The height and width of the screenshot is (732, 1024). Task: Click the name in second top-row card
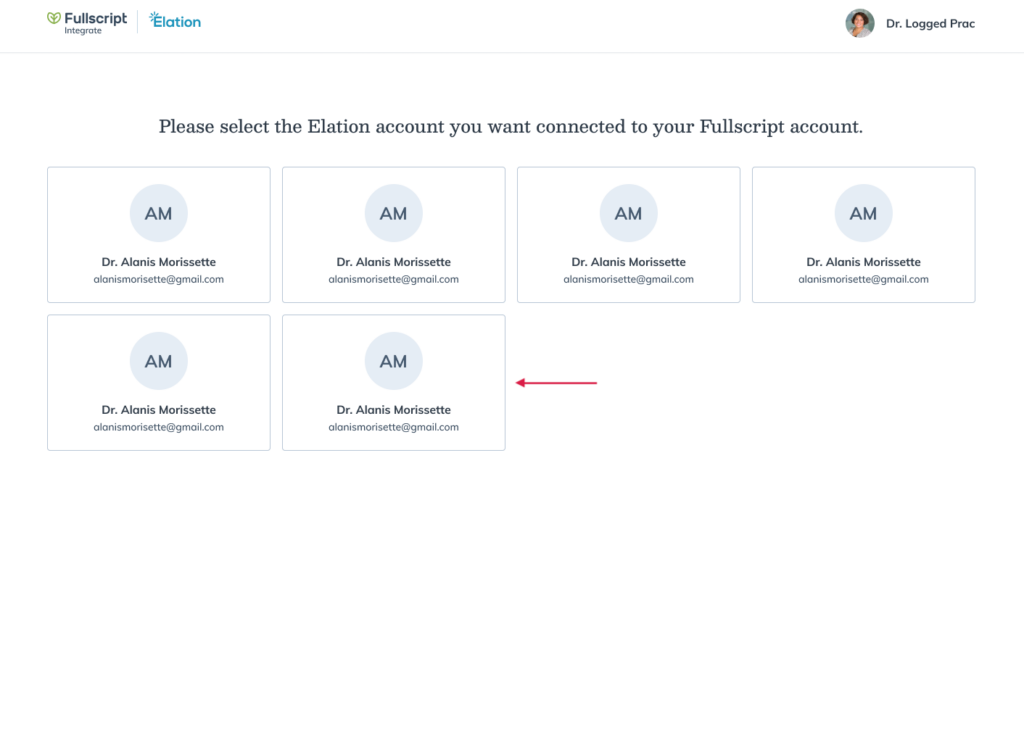tap(394, 262)
